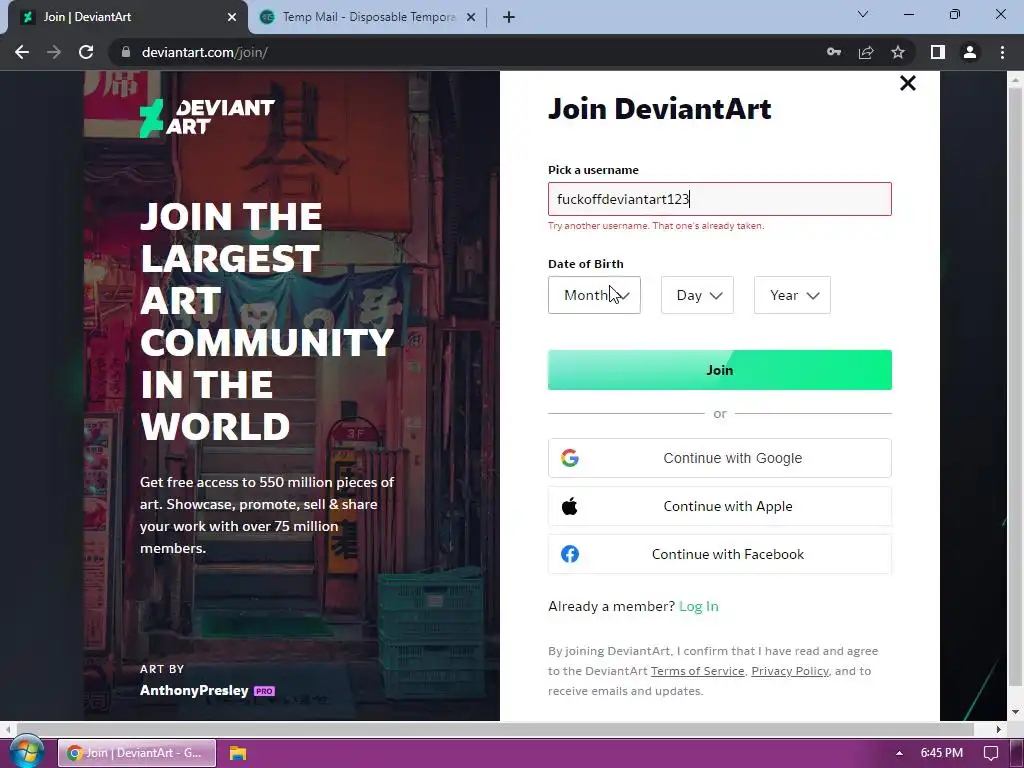Viewport: 1024px width, 768px height.
Task: Close the Join | DeviantArt tab
Action: (232, 17)
